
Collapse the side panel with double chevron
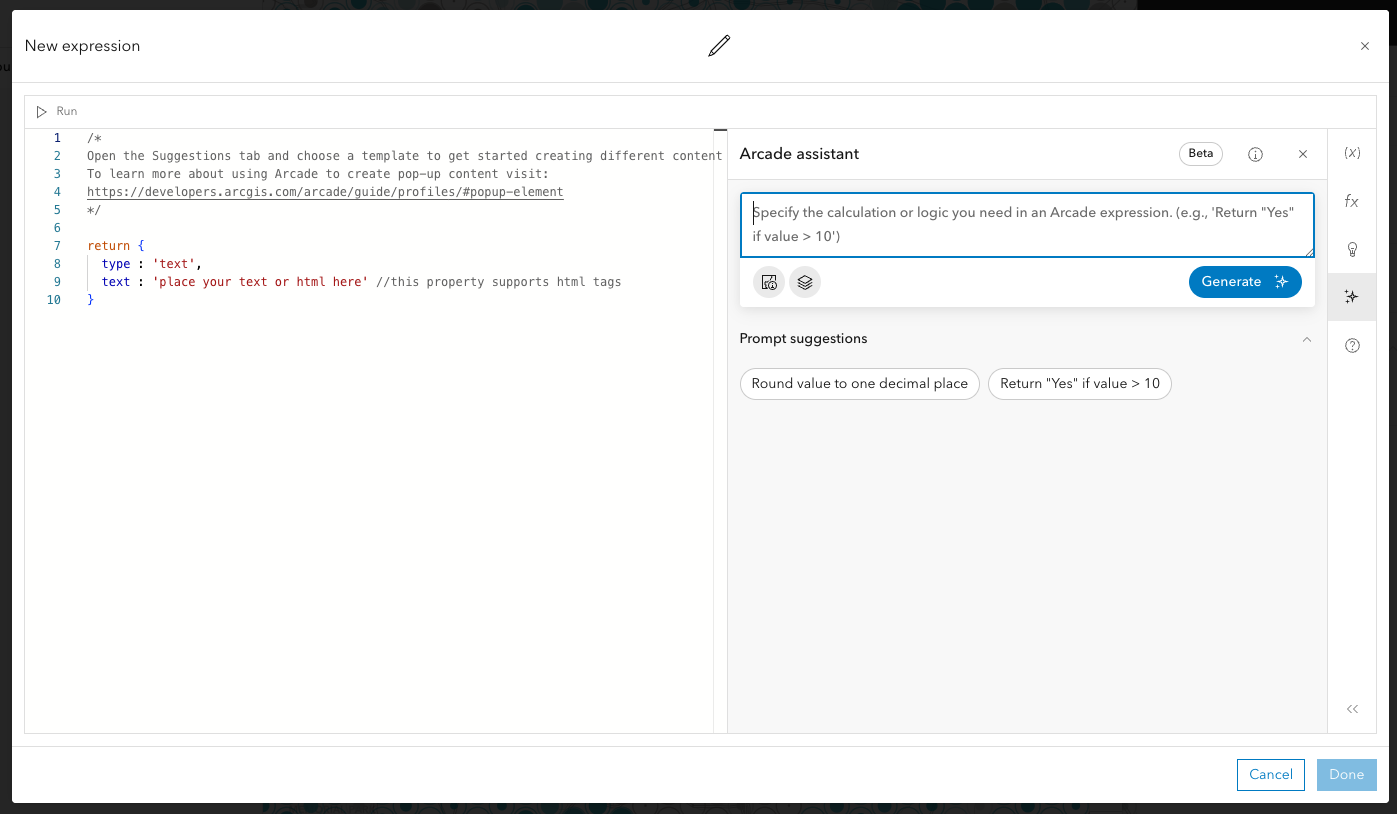coord(1352,709)
